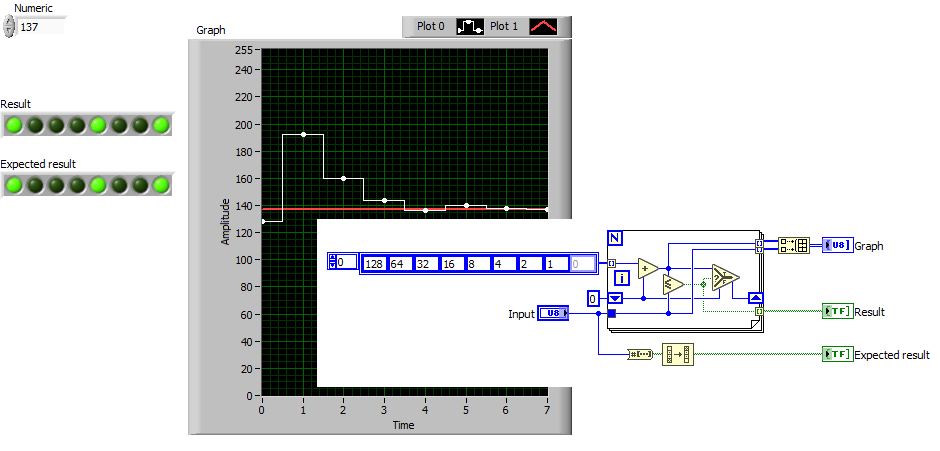Click the Expected result TF indicator terminal
The height and width of the screenshot is (451, 940).
[837, 354]
